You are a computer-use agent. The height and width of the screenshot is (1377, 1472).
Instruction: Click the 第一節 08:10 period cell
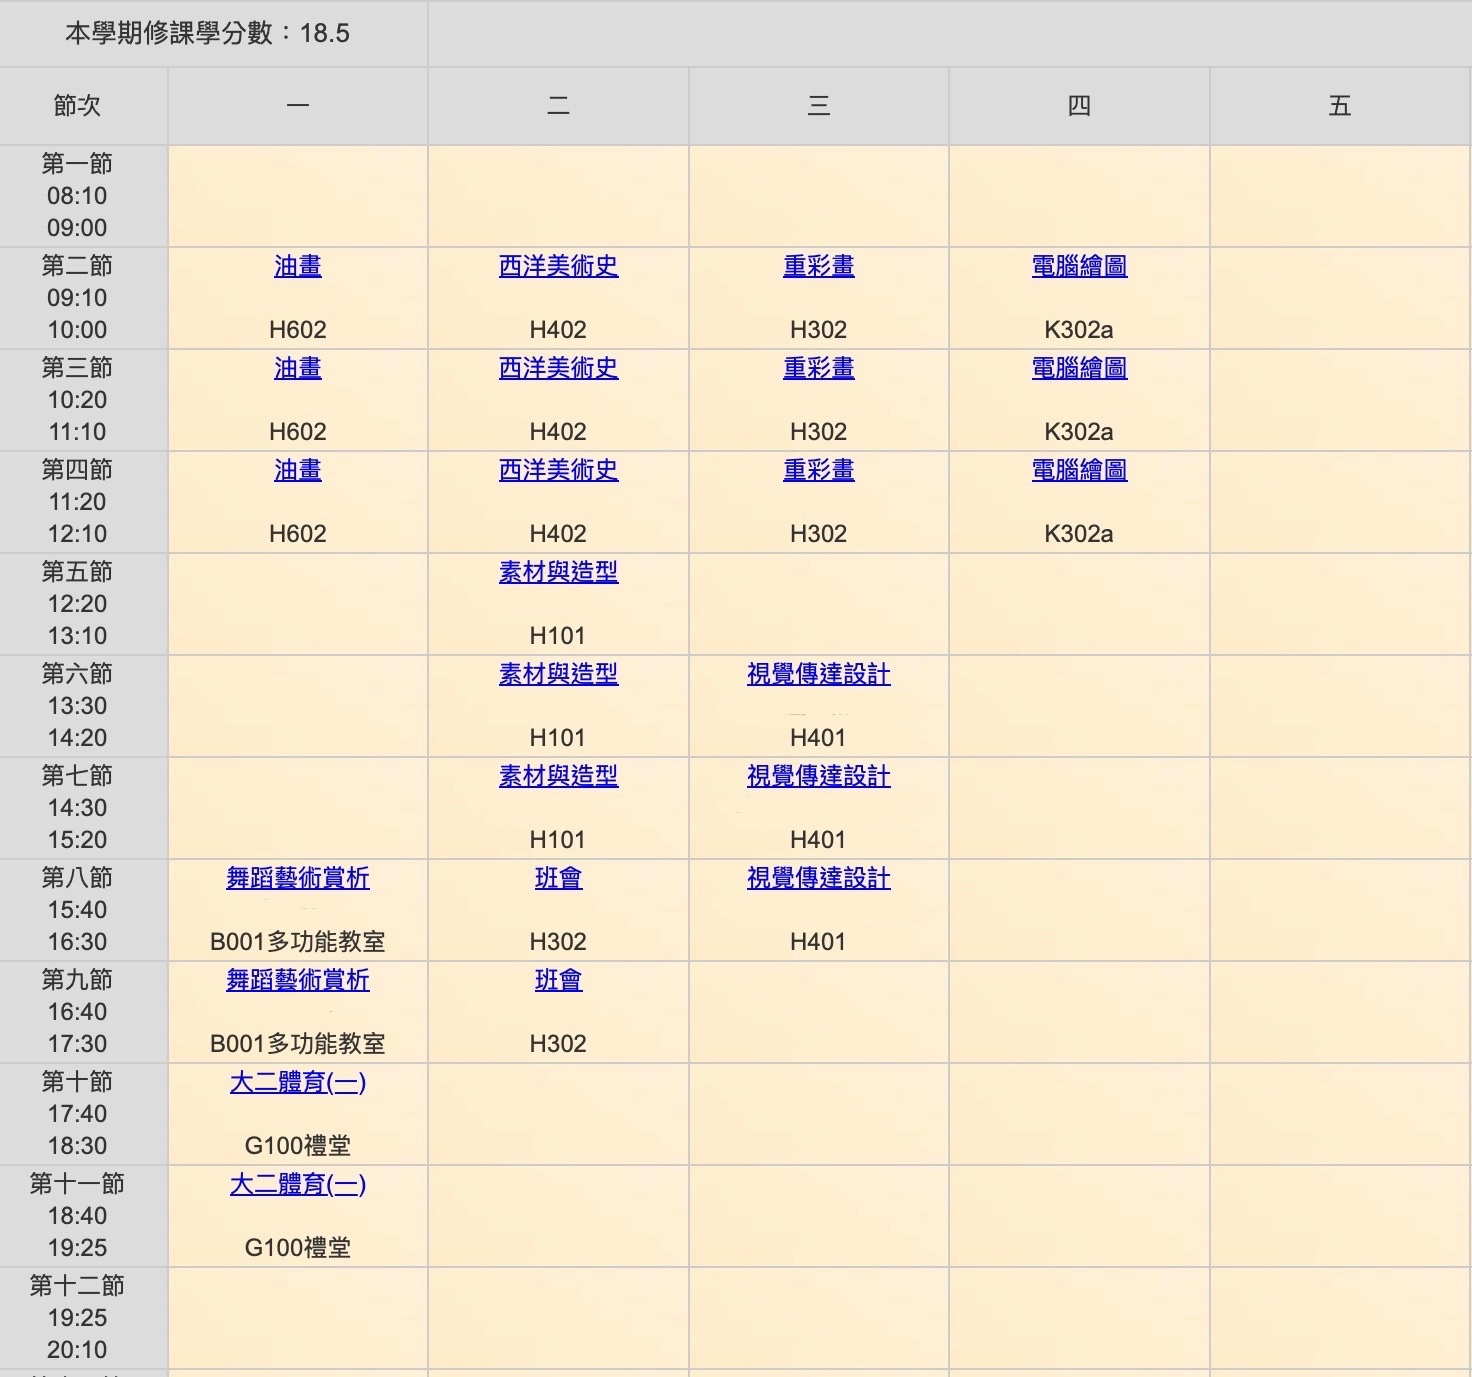pyautogui.click(x=84, y=196)
